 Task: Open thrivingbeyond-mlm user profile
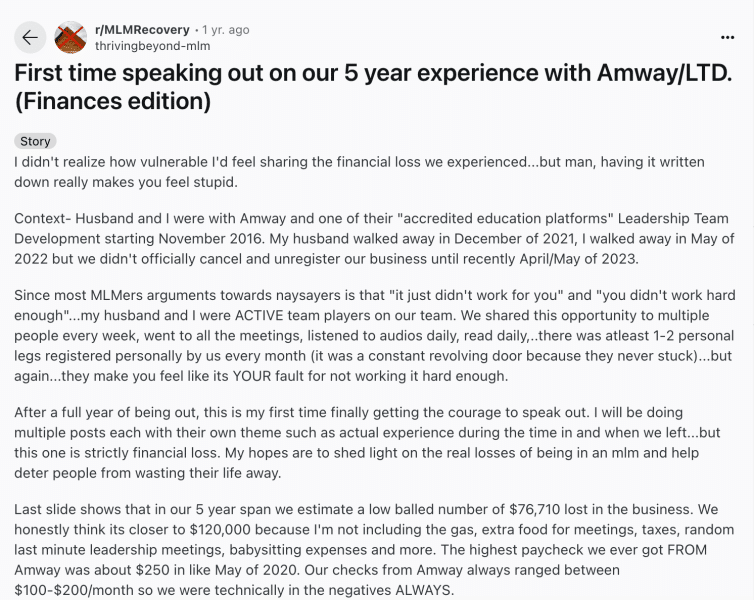(x=152, y=46)
